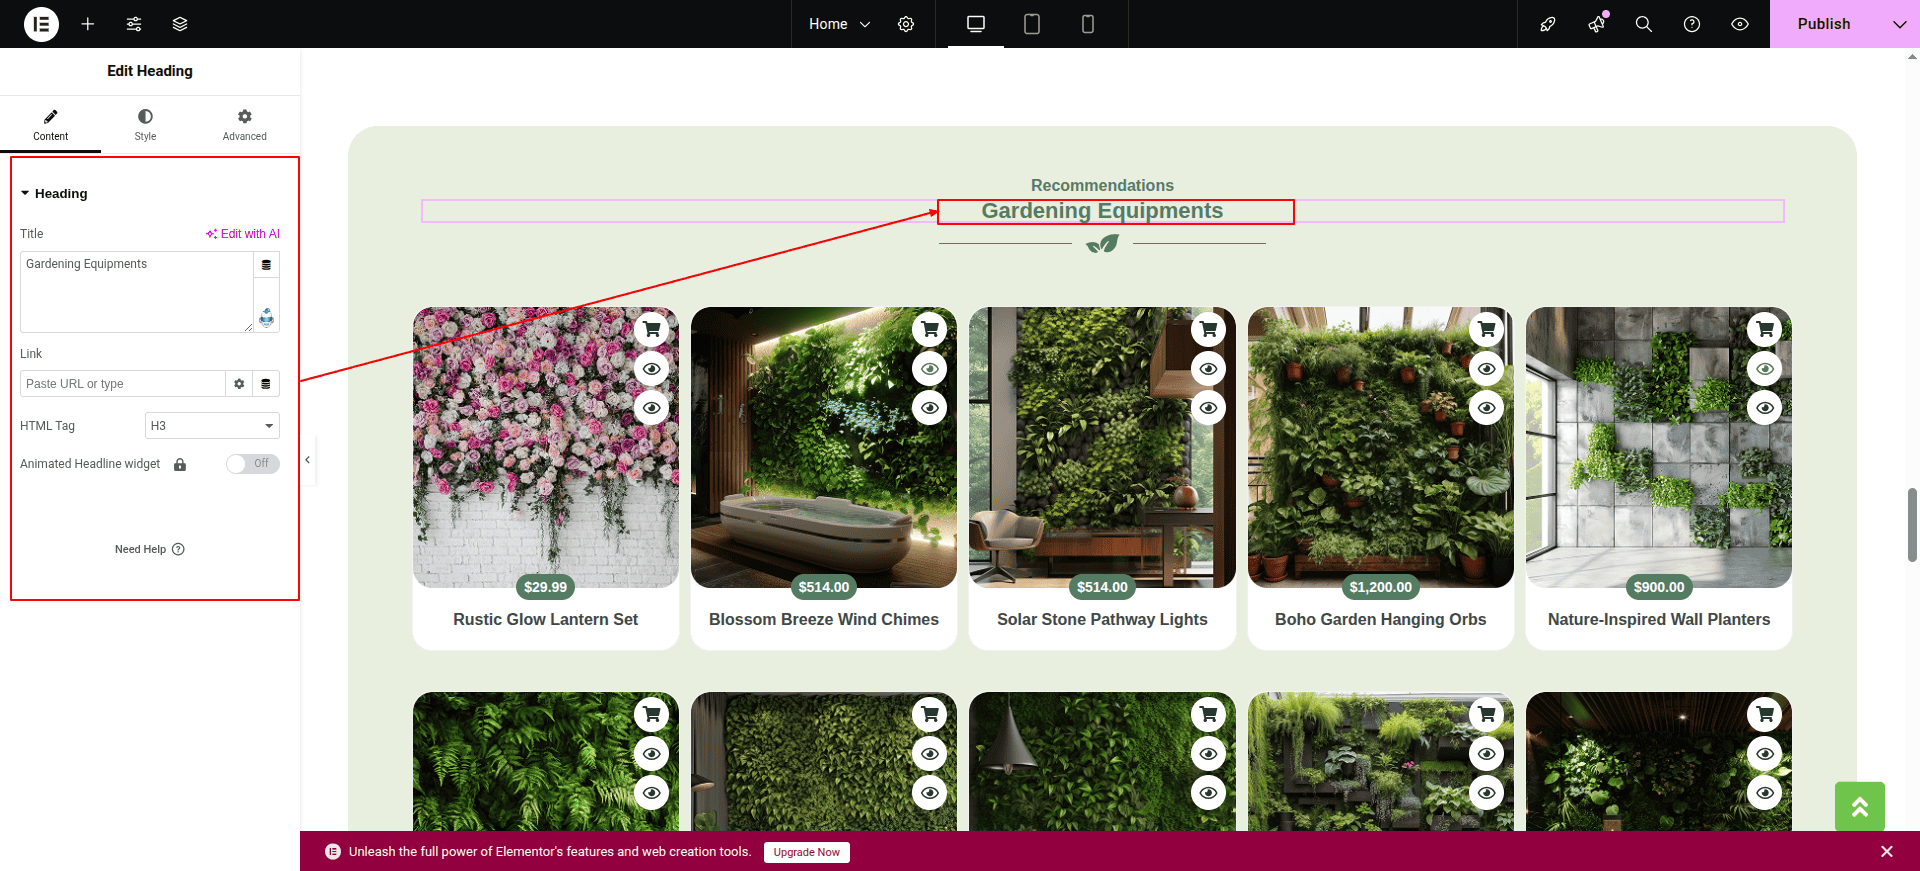The image size is (1920, 871).
Task: Click the Rustic Glow Lantern Set title
Action: tap(546, 620)
